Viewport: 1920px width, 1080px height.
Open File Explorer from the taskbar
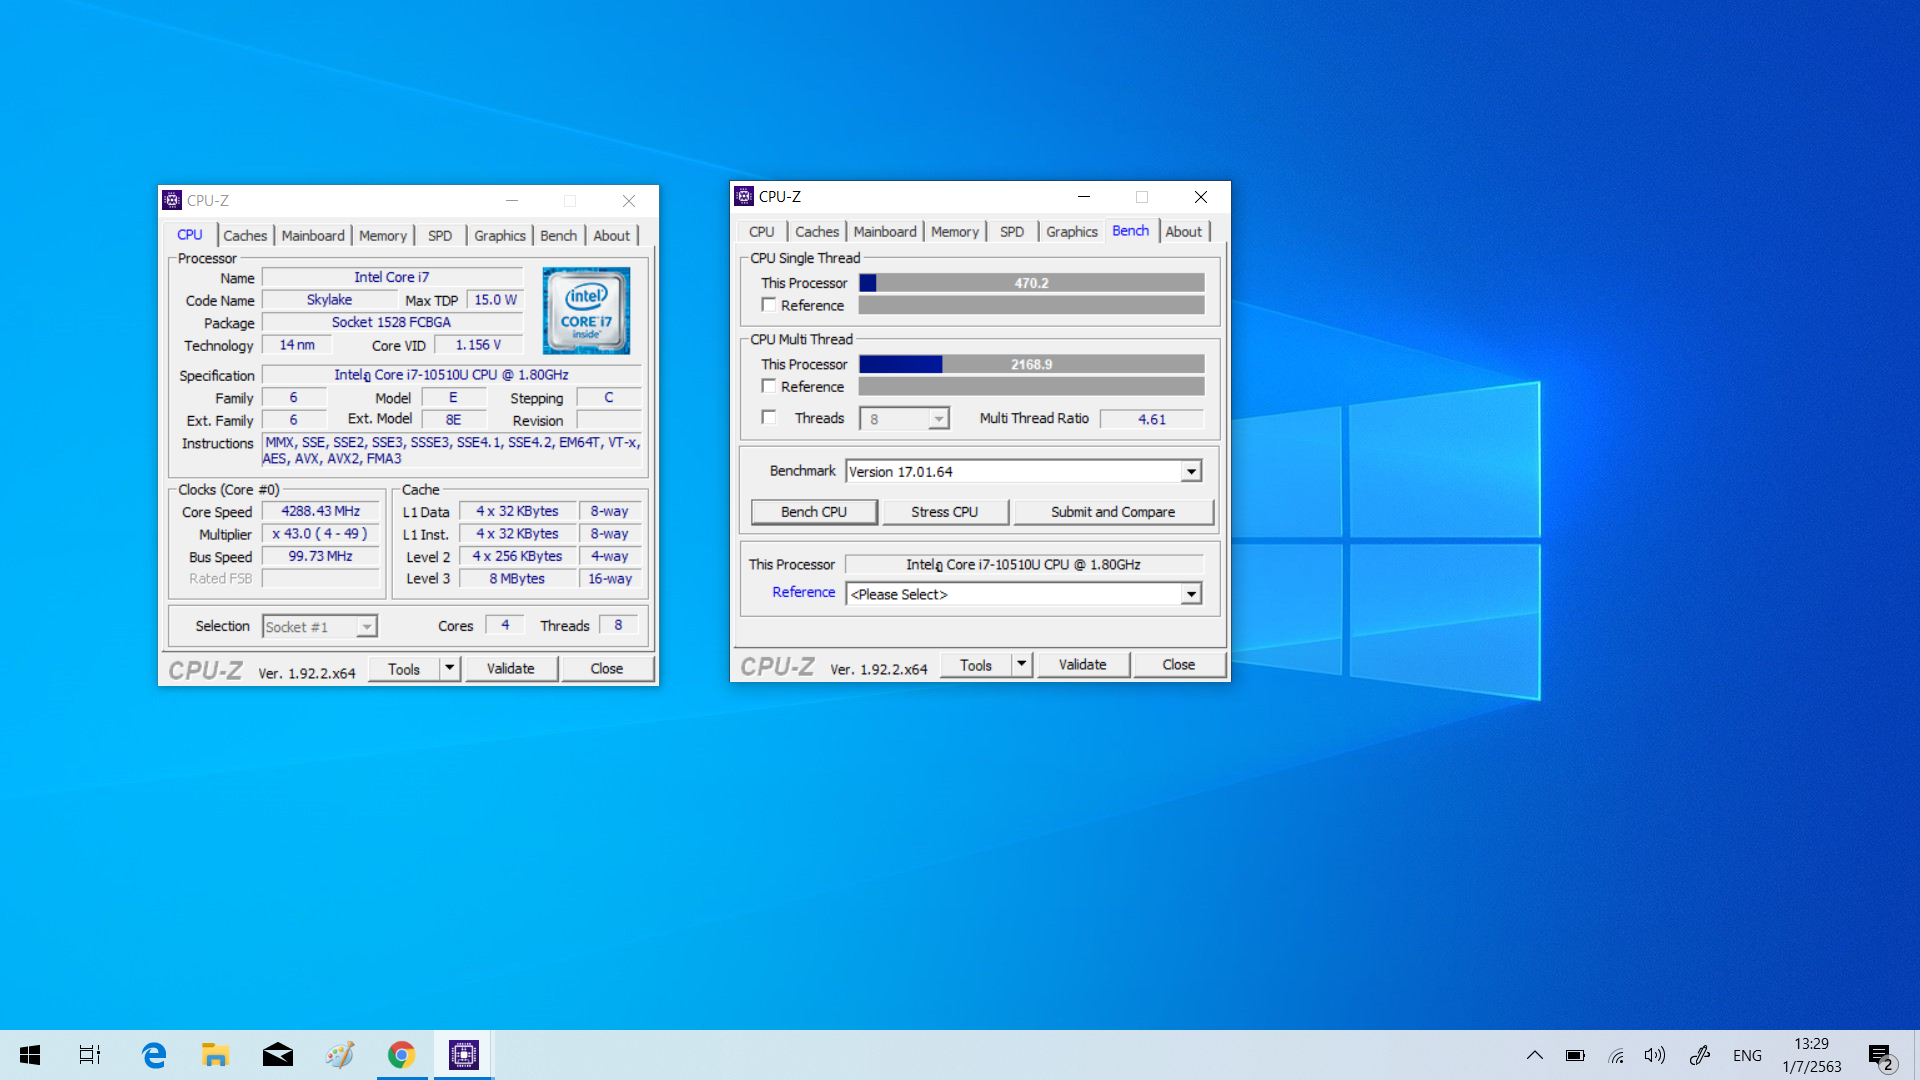pos(215,1055)
